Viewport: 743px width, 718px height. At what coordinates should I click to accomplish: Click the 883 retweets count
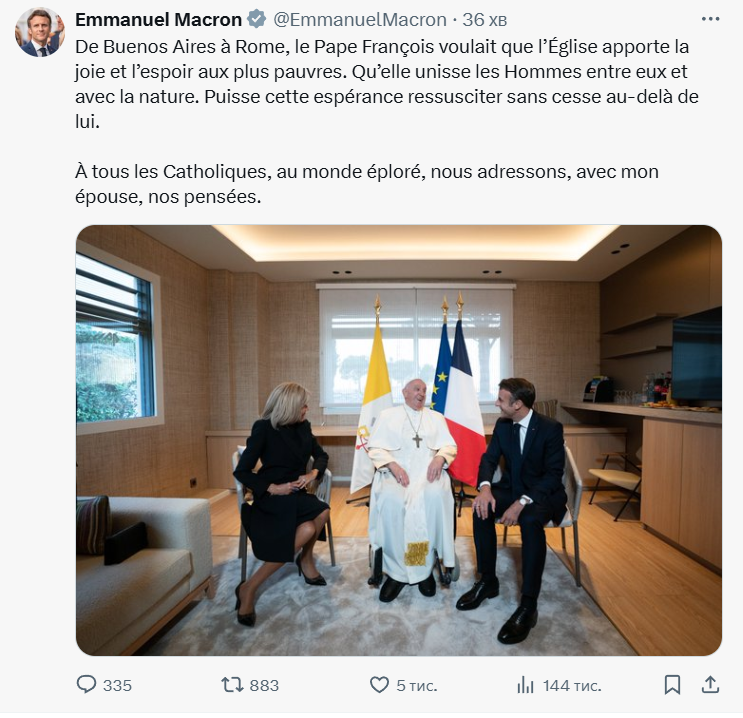(264, 685)
